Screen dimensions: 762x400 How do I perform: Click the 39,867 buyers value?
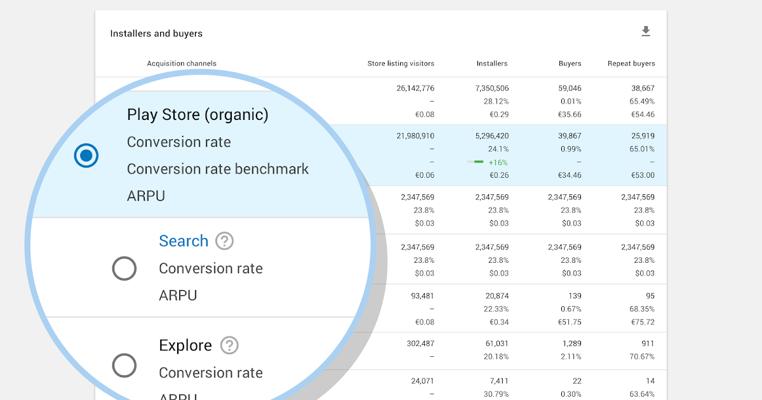(564, 135)
